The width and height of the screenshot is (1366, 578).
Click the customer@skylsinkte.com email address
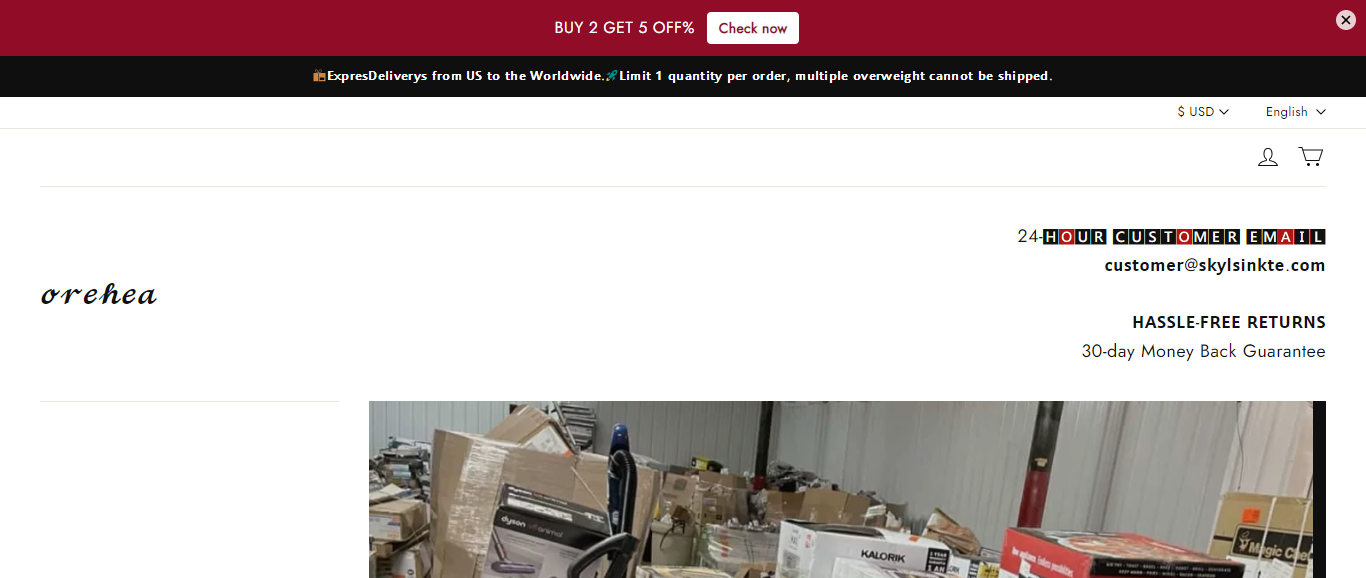point(1215,265)
